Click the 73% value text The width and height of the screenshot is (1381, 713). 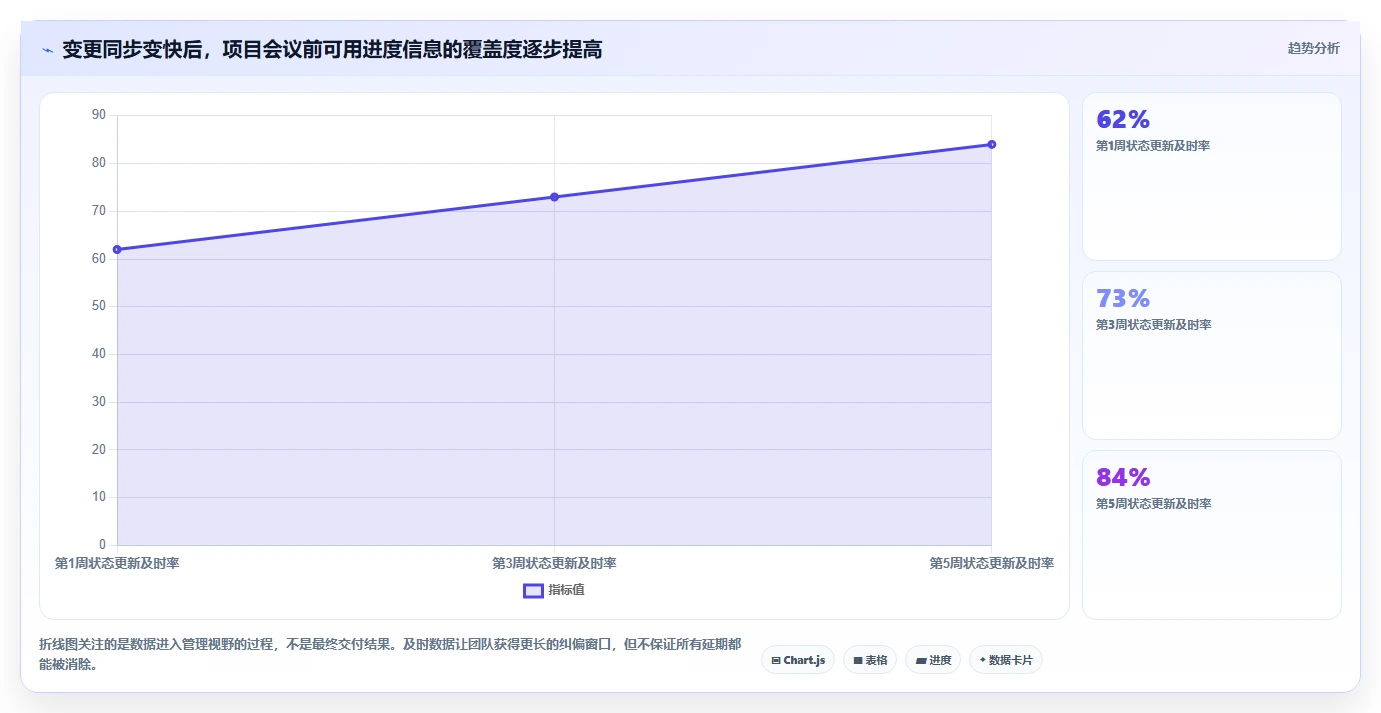(1123, 298)
